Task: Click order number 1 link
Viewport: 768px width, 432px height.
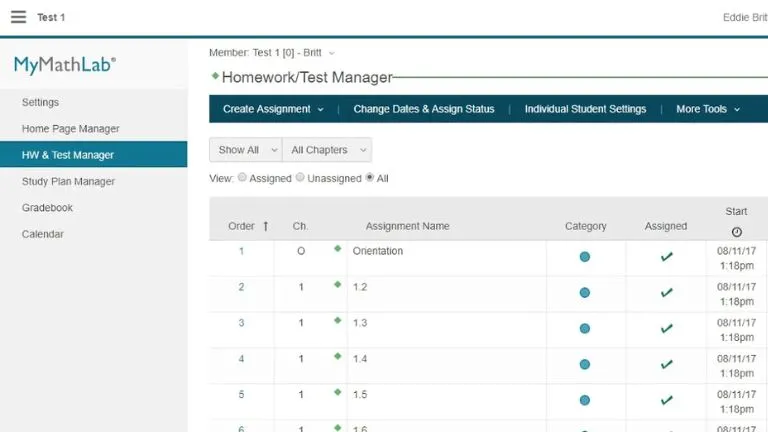Action: pyautogui.click(x=241, y=251)
